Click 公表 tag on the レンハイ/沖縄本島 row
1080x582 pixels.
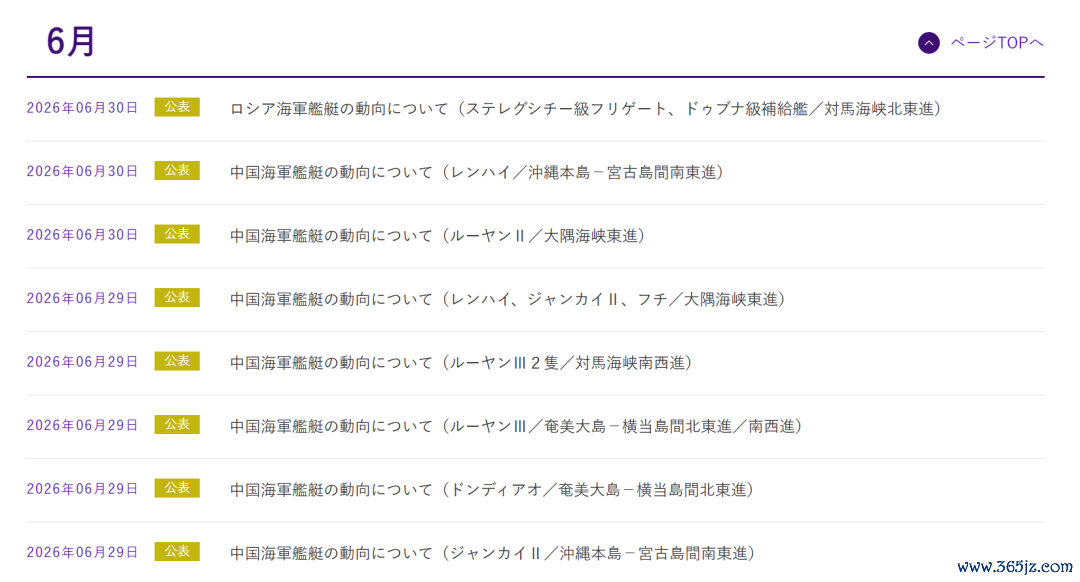tap(177, 170)
